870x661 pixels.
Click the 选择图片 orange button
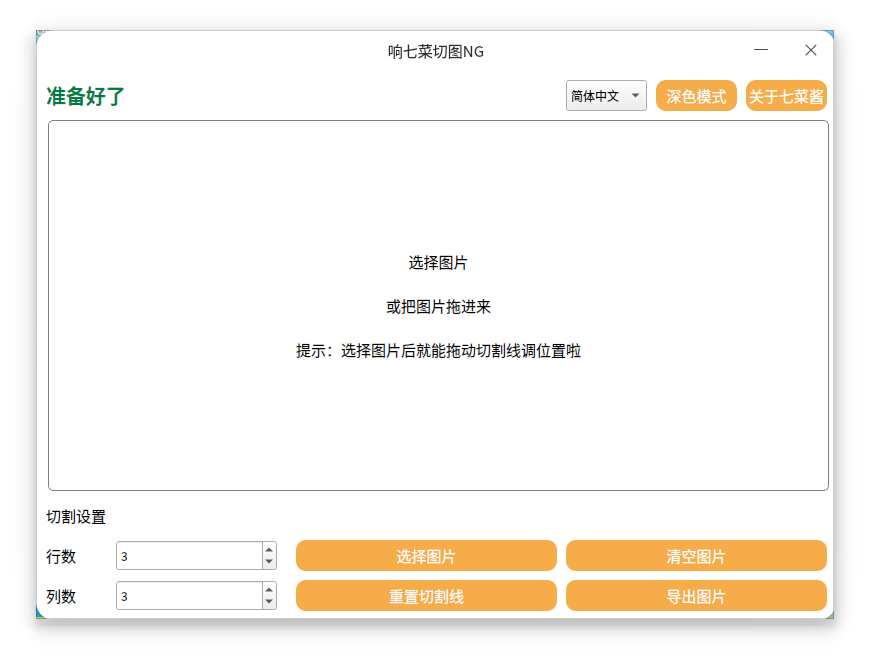[426, 556]
